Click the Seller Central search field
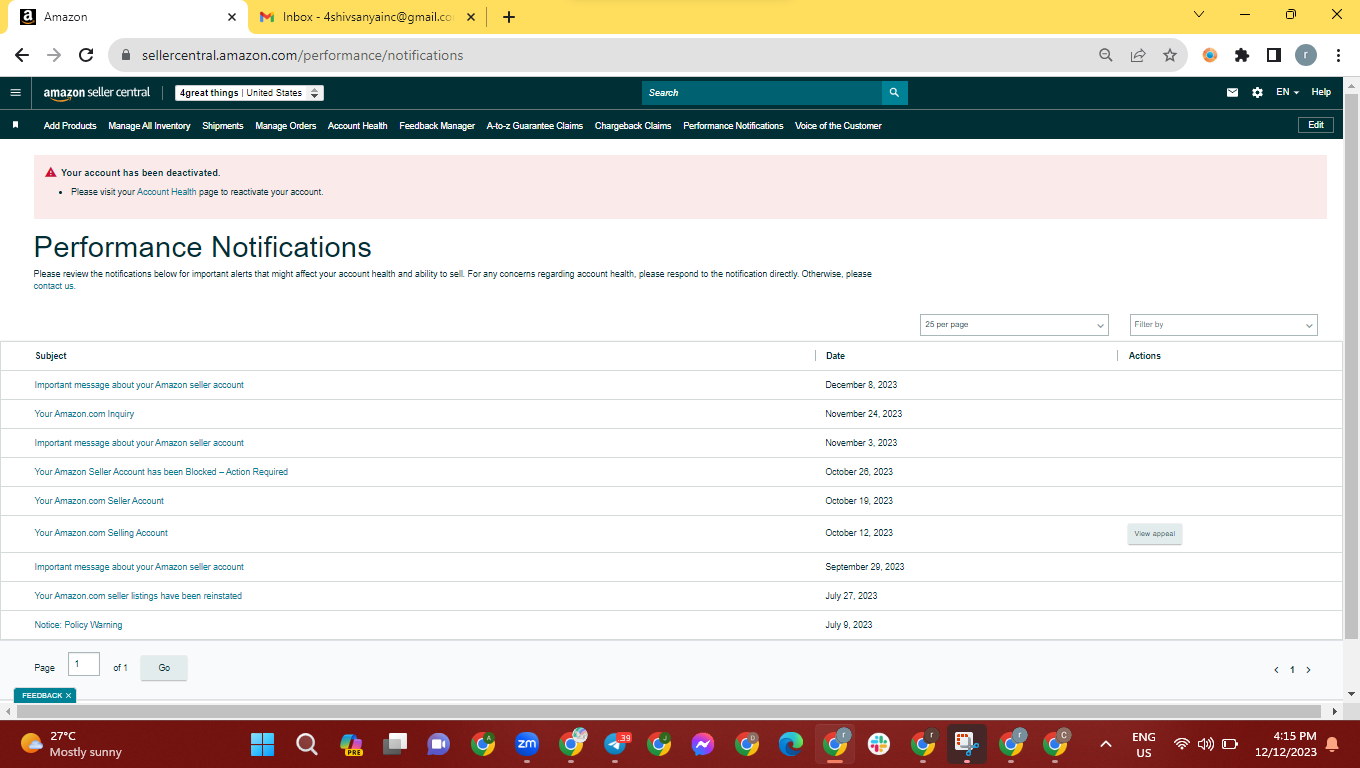1360x768 pixels. pos(762,93)
